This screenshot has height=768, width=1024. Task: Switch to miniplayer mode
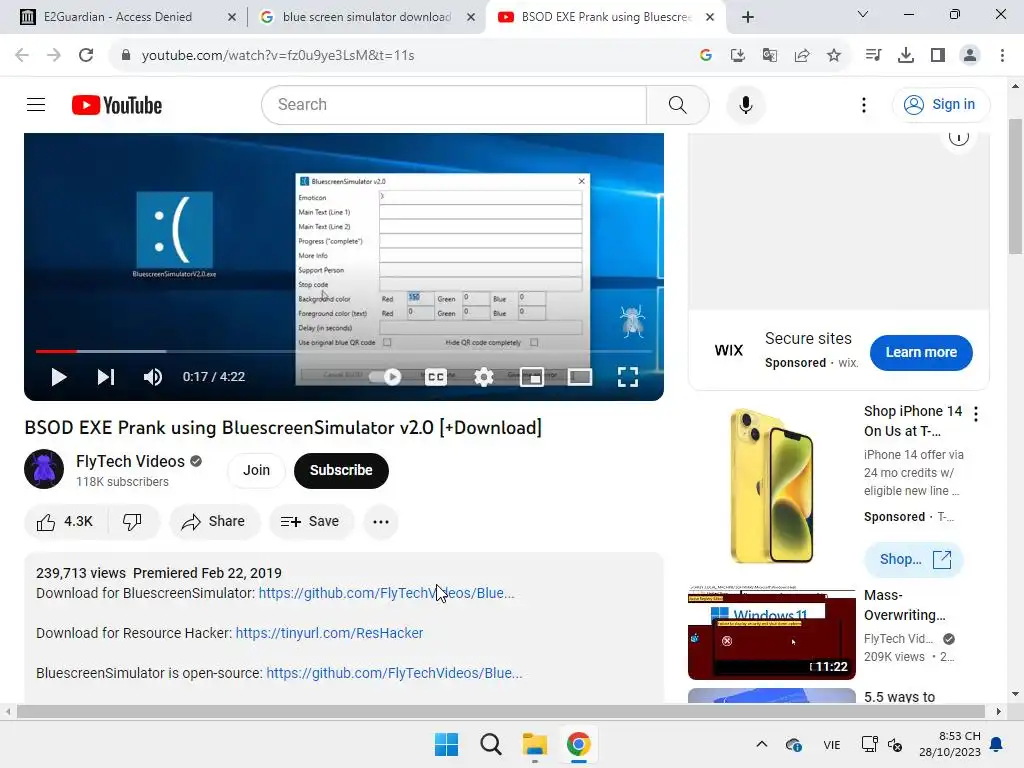coord(532,377)
